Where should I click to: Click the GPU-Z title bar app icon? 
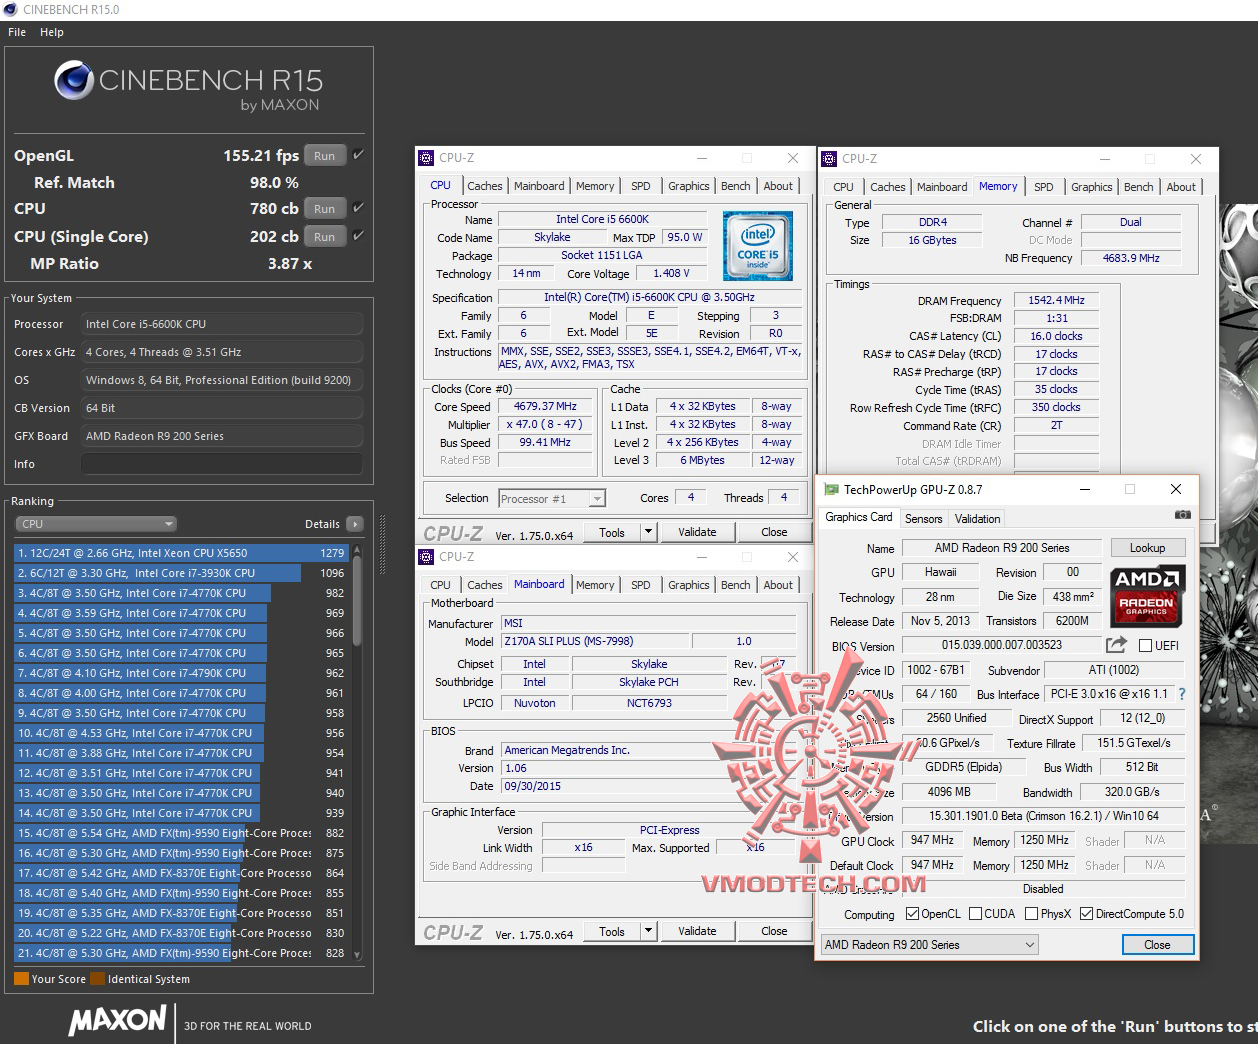[x=831, y=489]
